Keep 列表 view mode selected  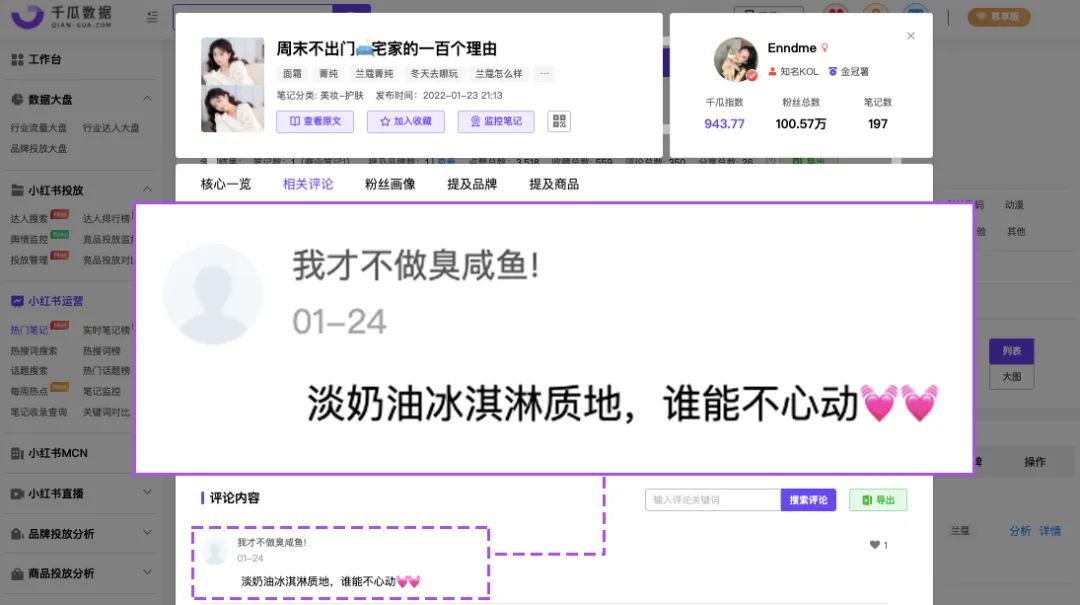1012,351
